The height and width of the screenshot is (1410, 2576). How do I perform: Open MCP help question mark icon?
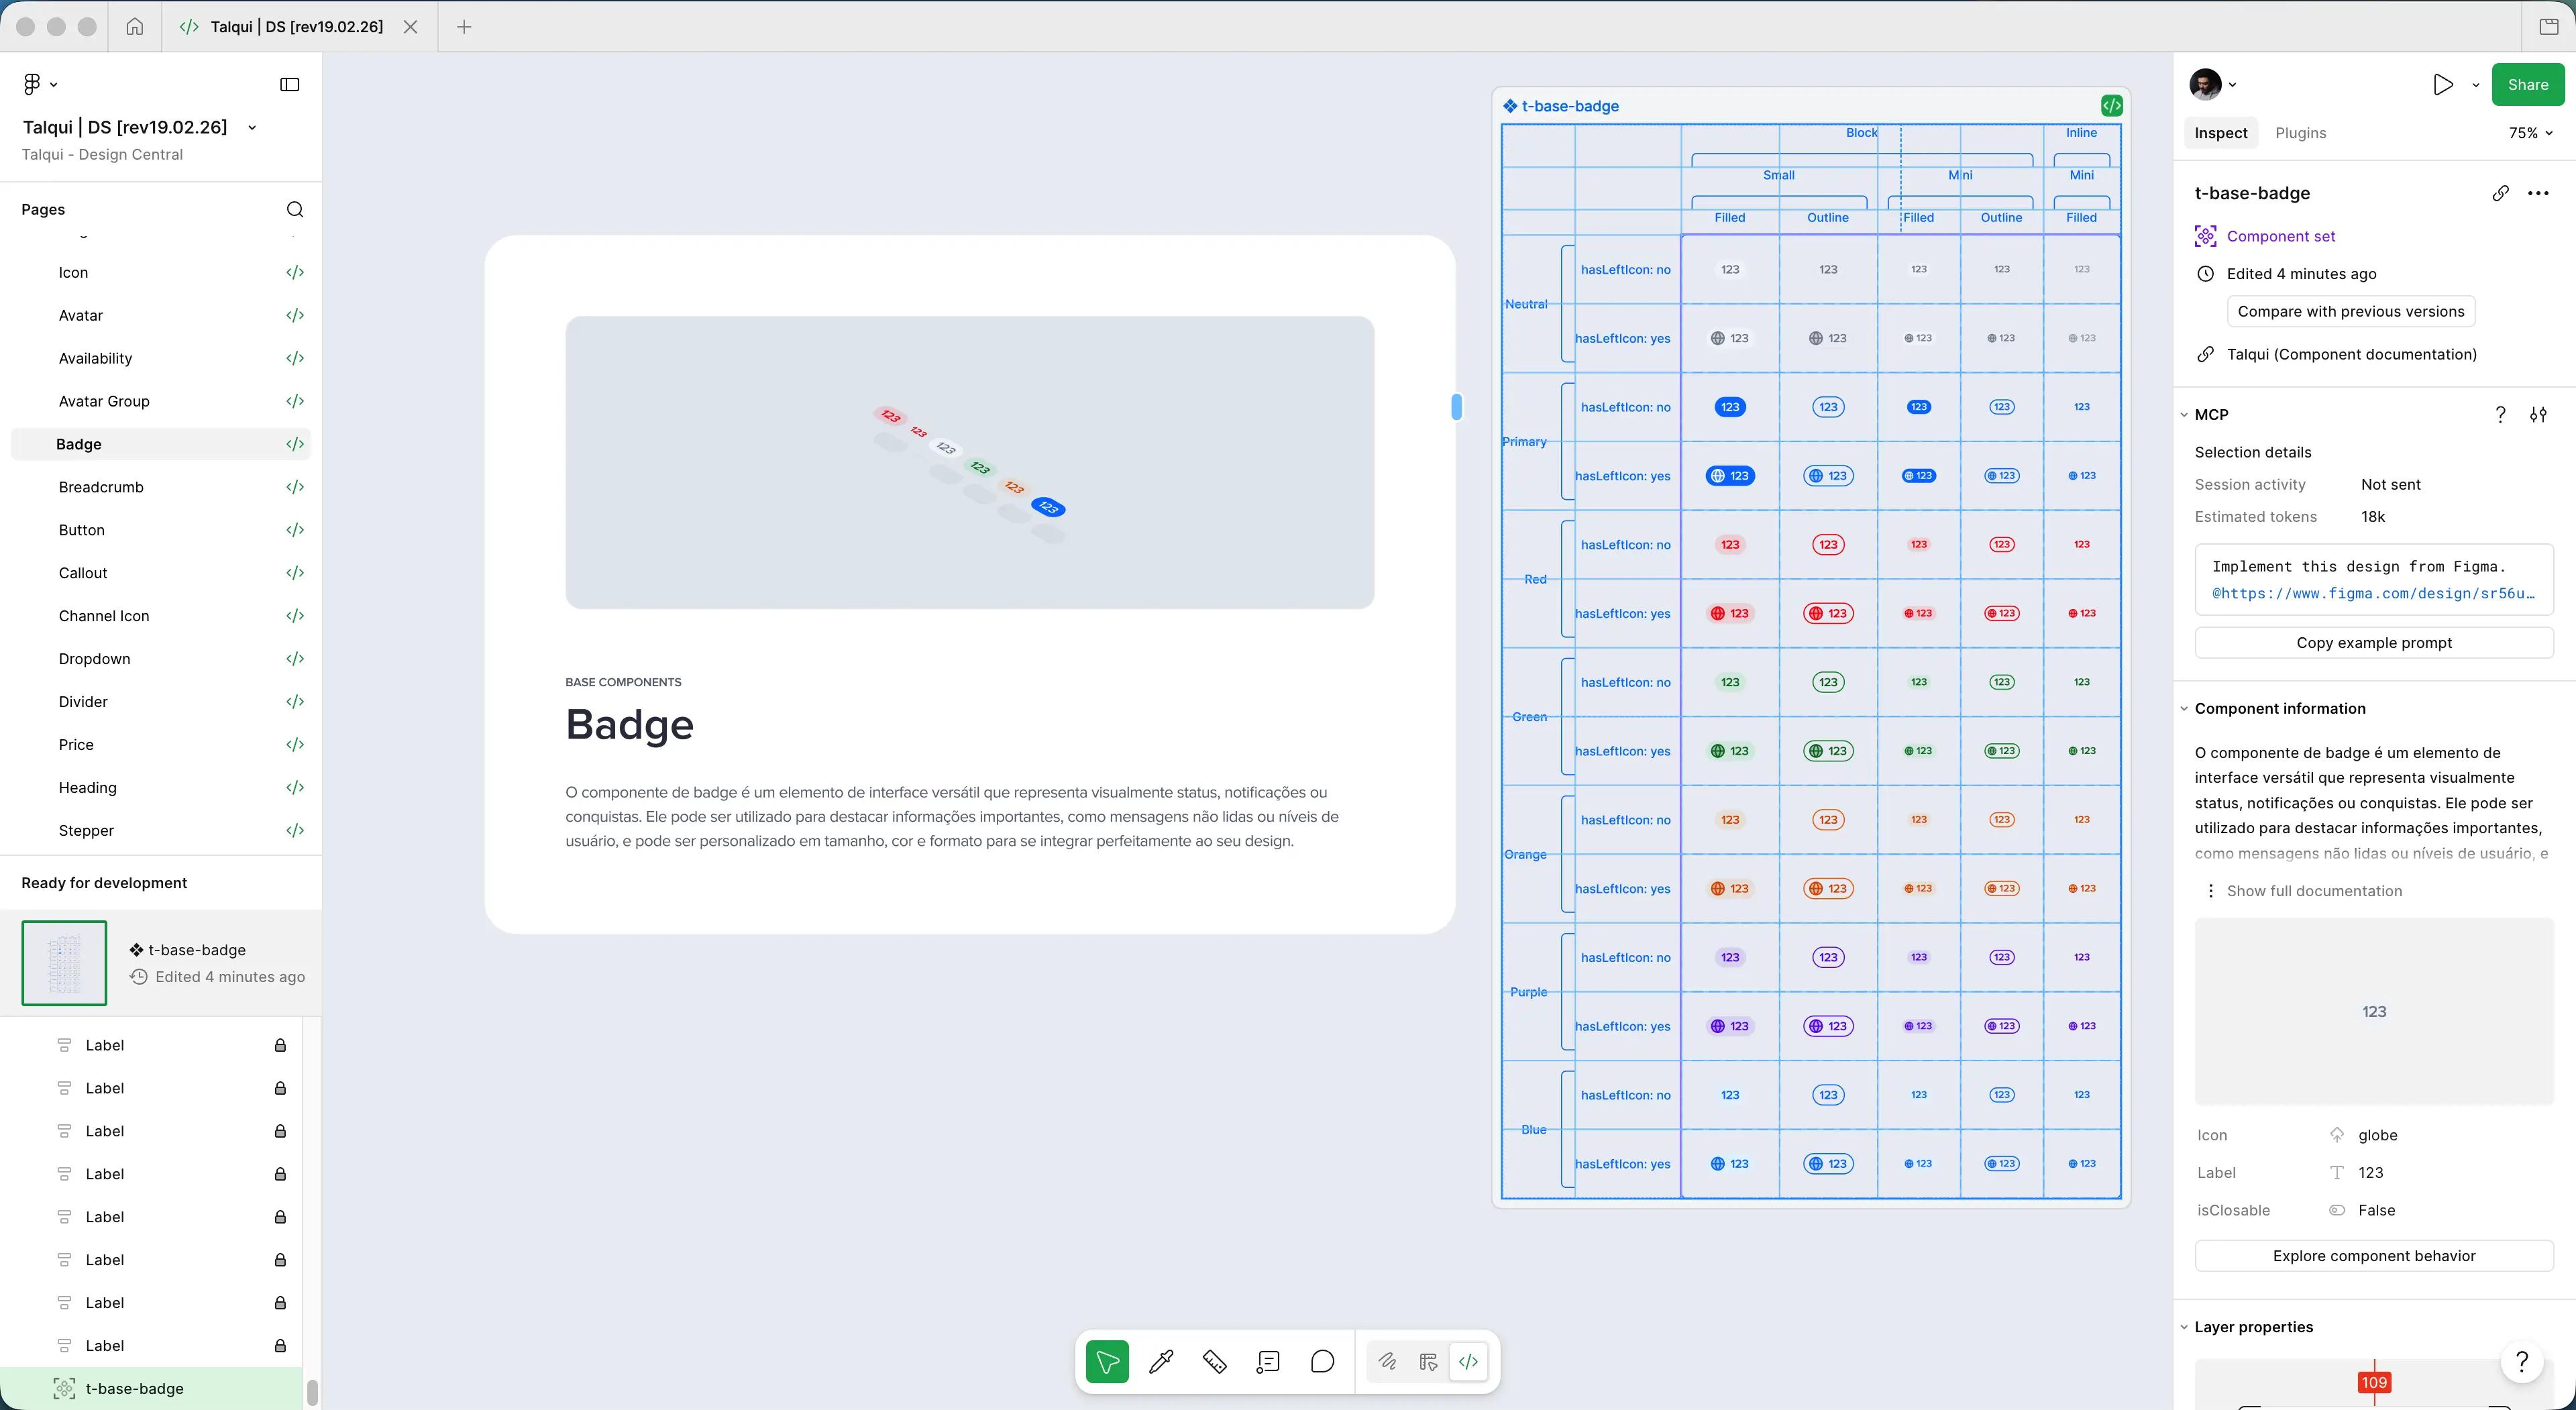pyautogui.click(x=2500, y=414)
